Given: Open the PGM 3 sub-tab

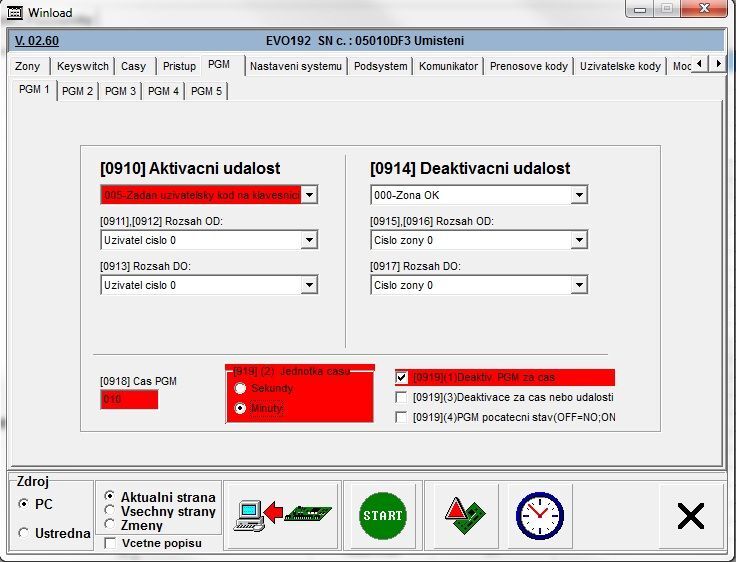Looking at the screenshot, I should coord(121,91).
